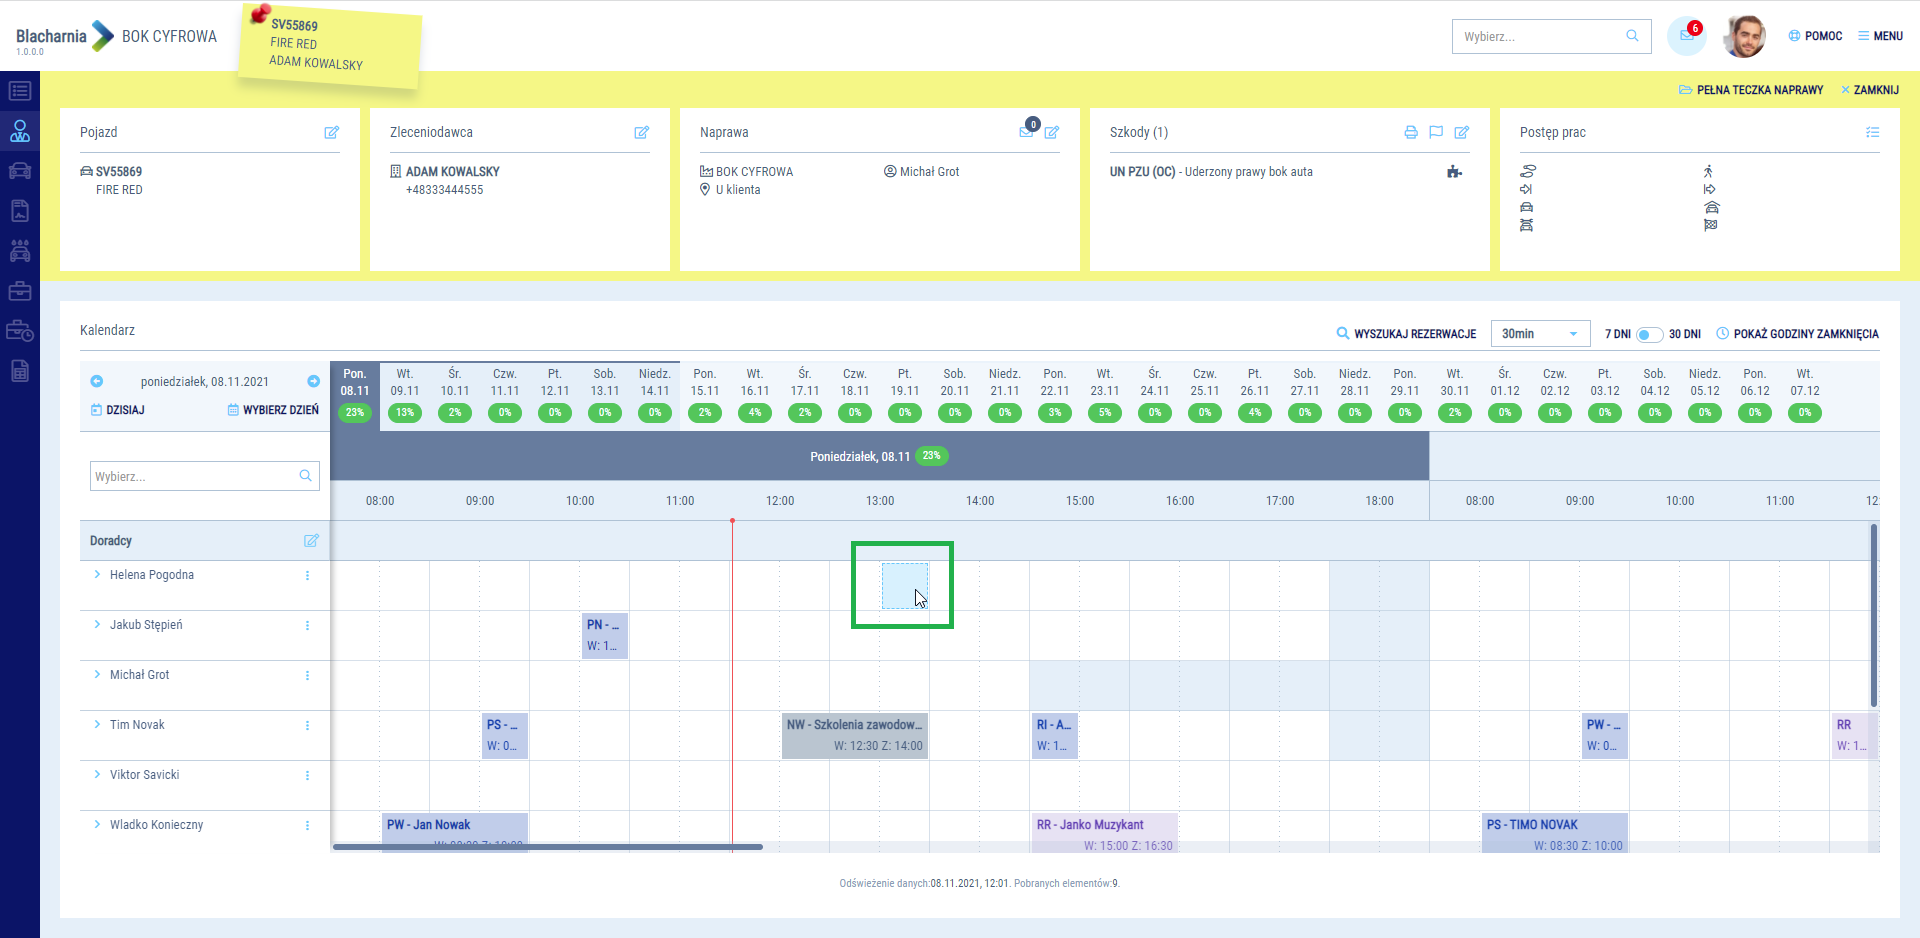Screen dimensions: 1920x938
Task: Open PEŁNA TECZKA NAPRAWY link
Action: [x=1750, y=90]
